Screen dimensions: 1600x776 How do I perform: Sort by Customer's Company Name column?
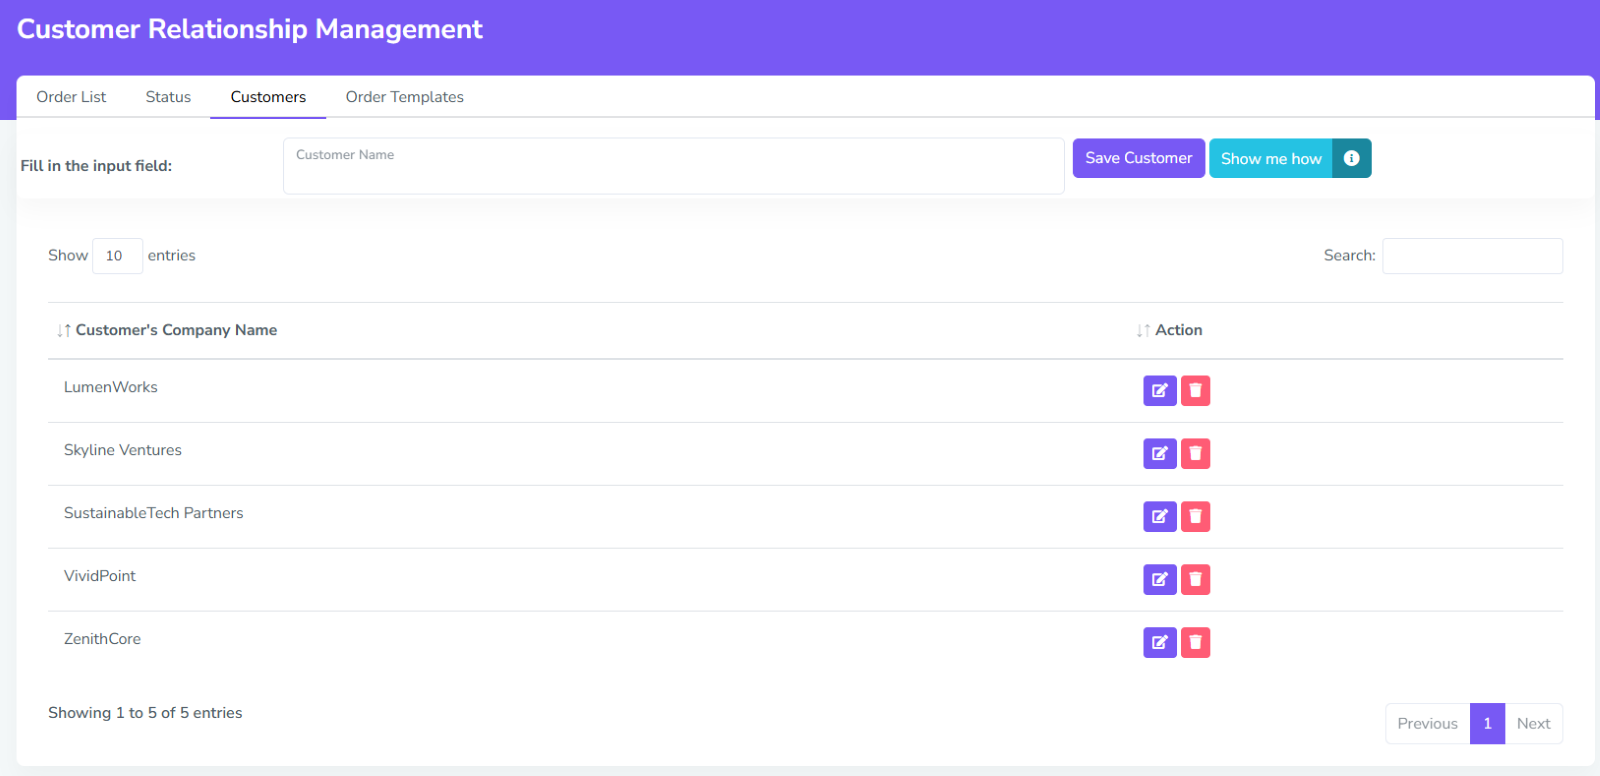[176, 330]
